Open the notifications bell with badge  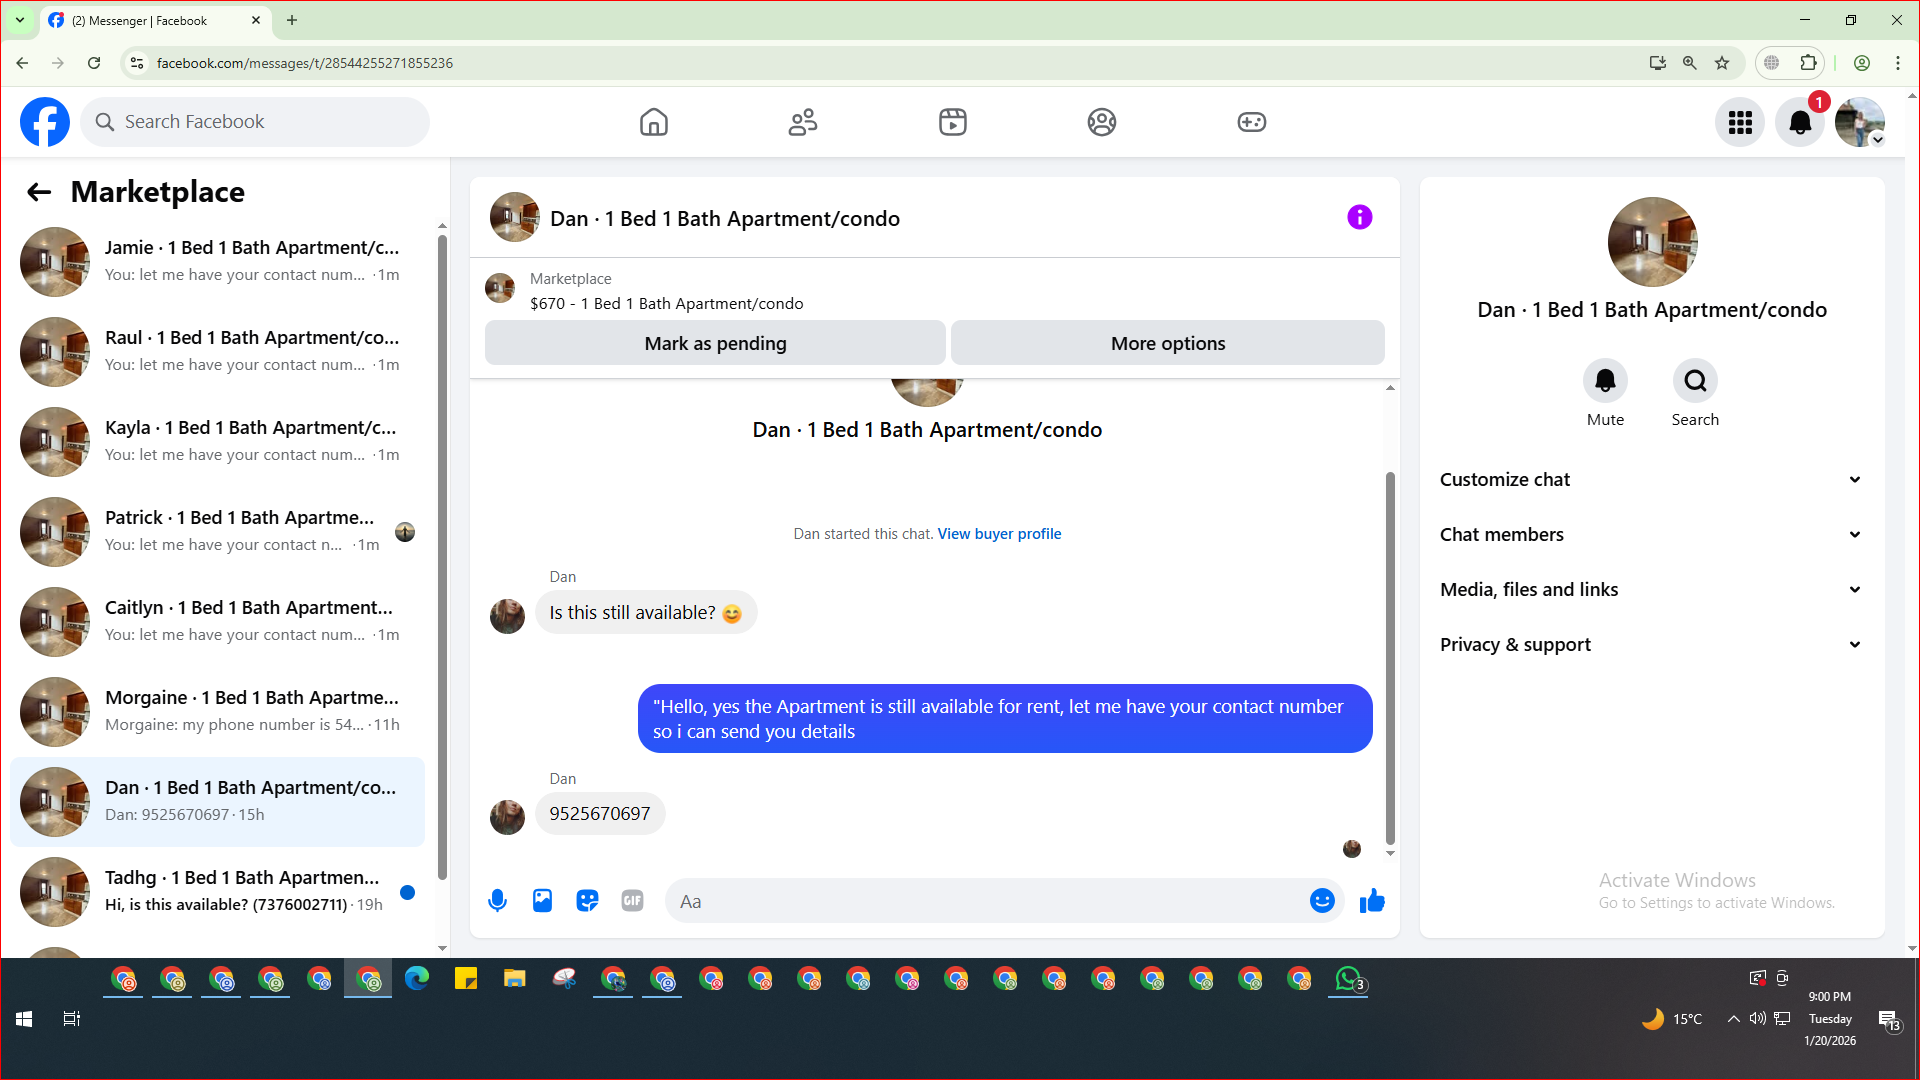click(x=1800, y=122)
